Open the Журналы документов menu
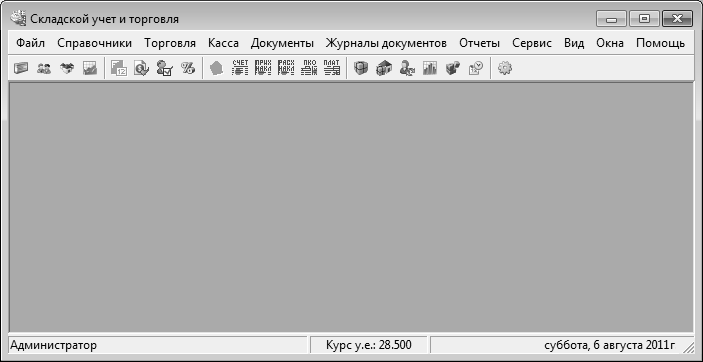This screenshot has height=362, width=703. pos(386,44)
